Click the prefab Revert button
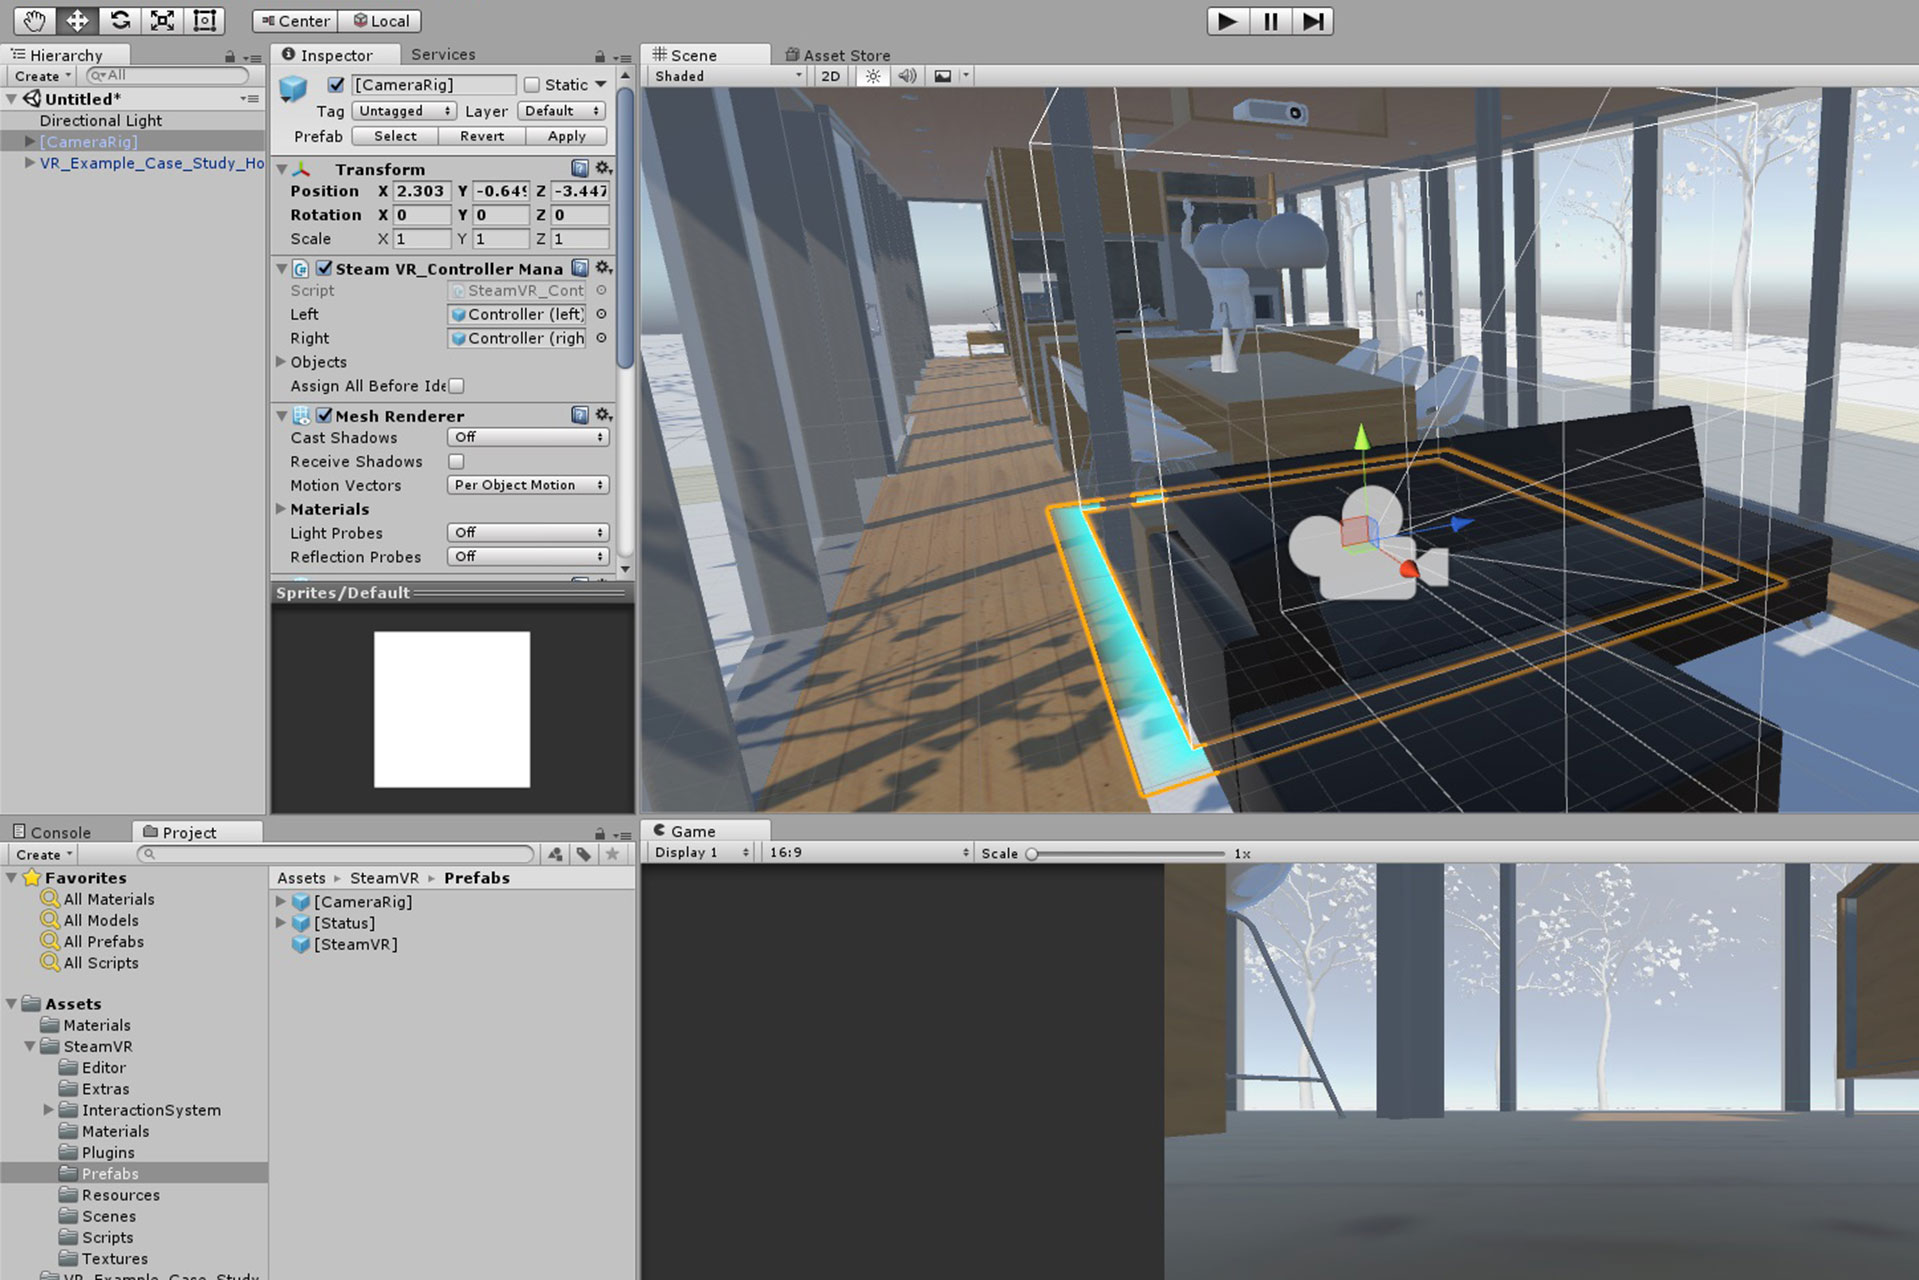The image size is (1919, 1280). (x=482, y=136)
